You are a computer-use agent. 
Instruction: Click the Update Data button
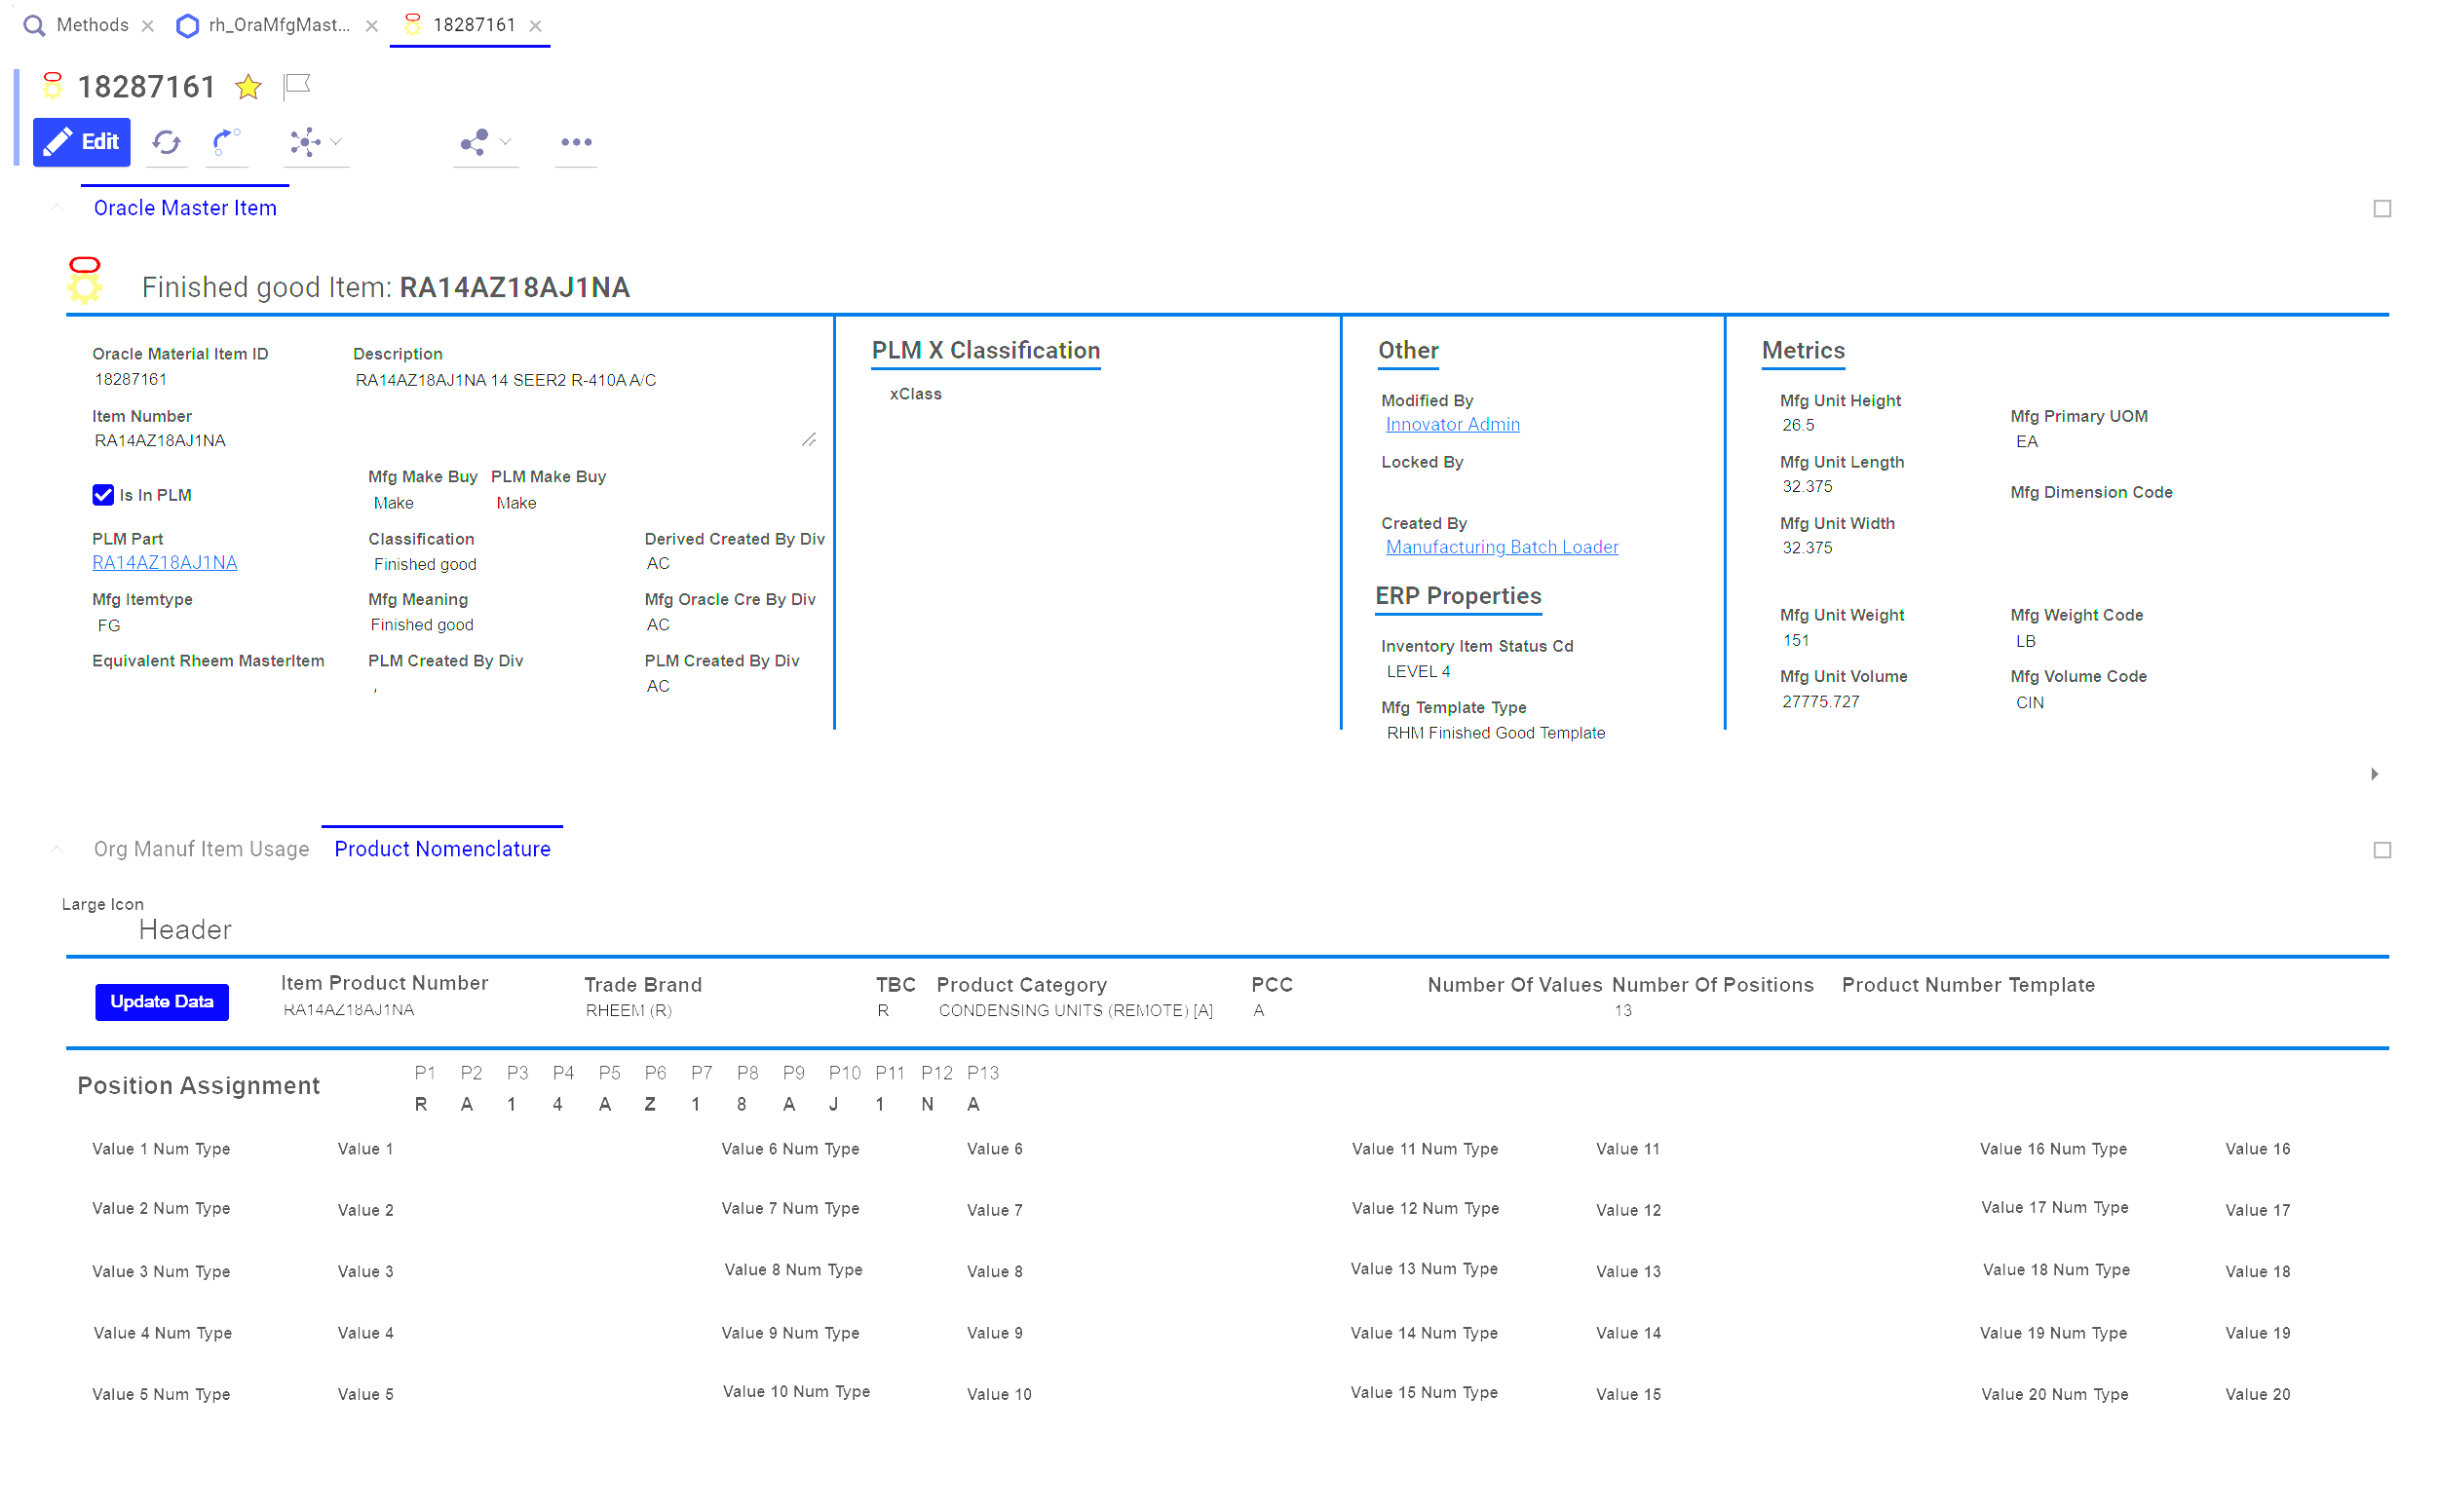click(x=162, y=1002)
